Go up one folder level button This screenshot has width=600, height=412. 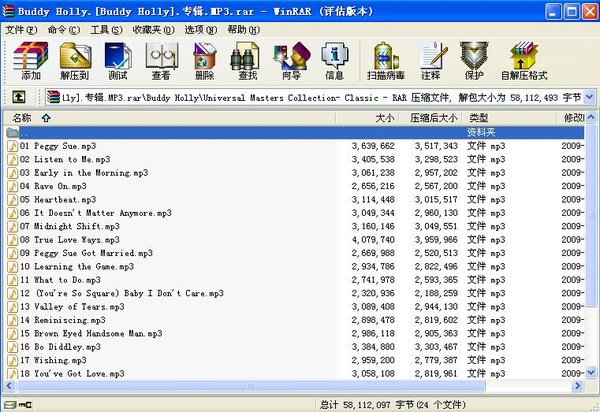[x=19, y=97]
